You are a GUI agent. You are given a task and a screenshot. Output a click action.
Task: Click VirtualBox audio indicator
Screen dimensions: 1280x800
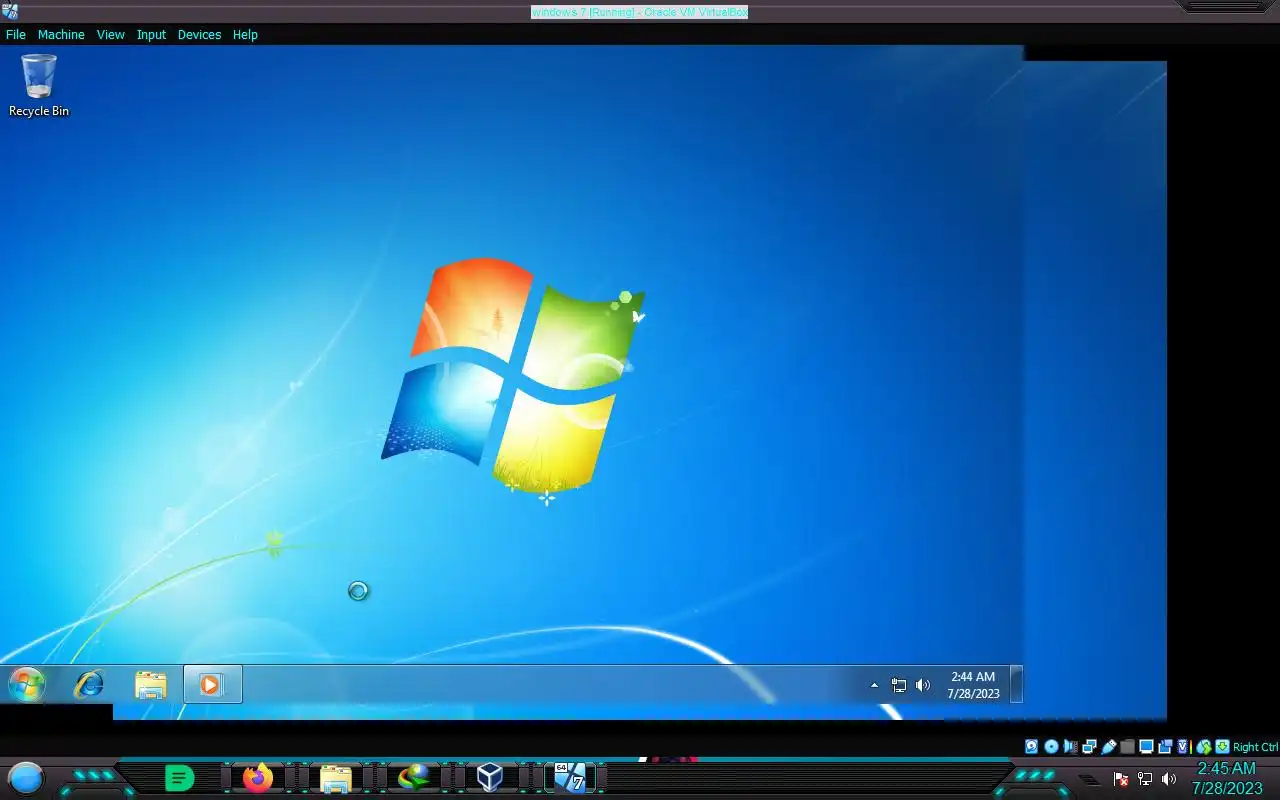coord(1070,746)
